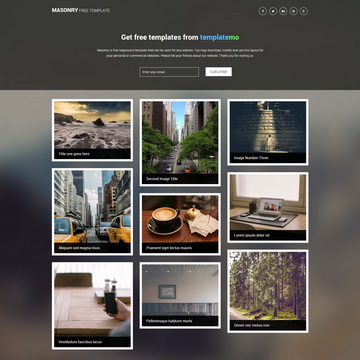Click the Masonry Free Template logo
Image resolution: width=360 pixels, height=360 pixels.
[81, 10]
